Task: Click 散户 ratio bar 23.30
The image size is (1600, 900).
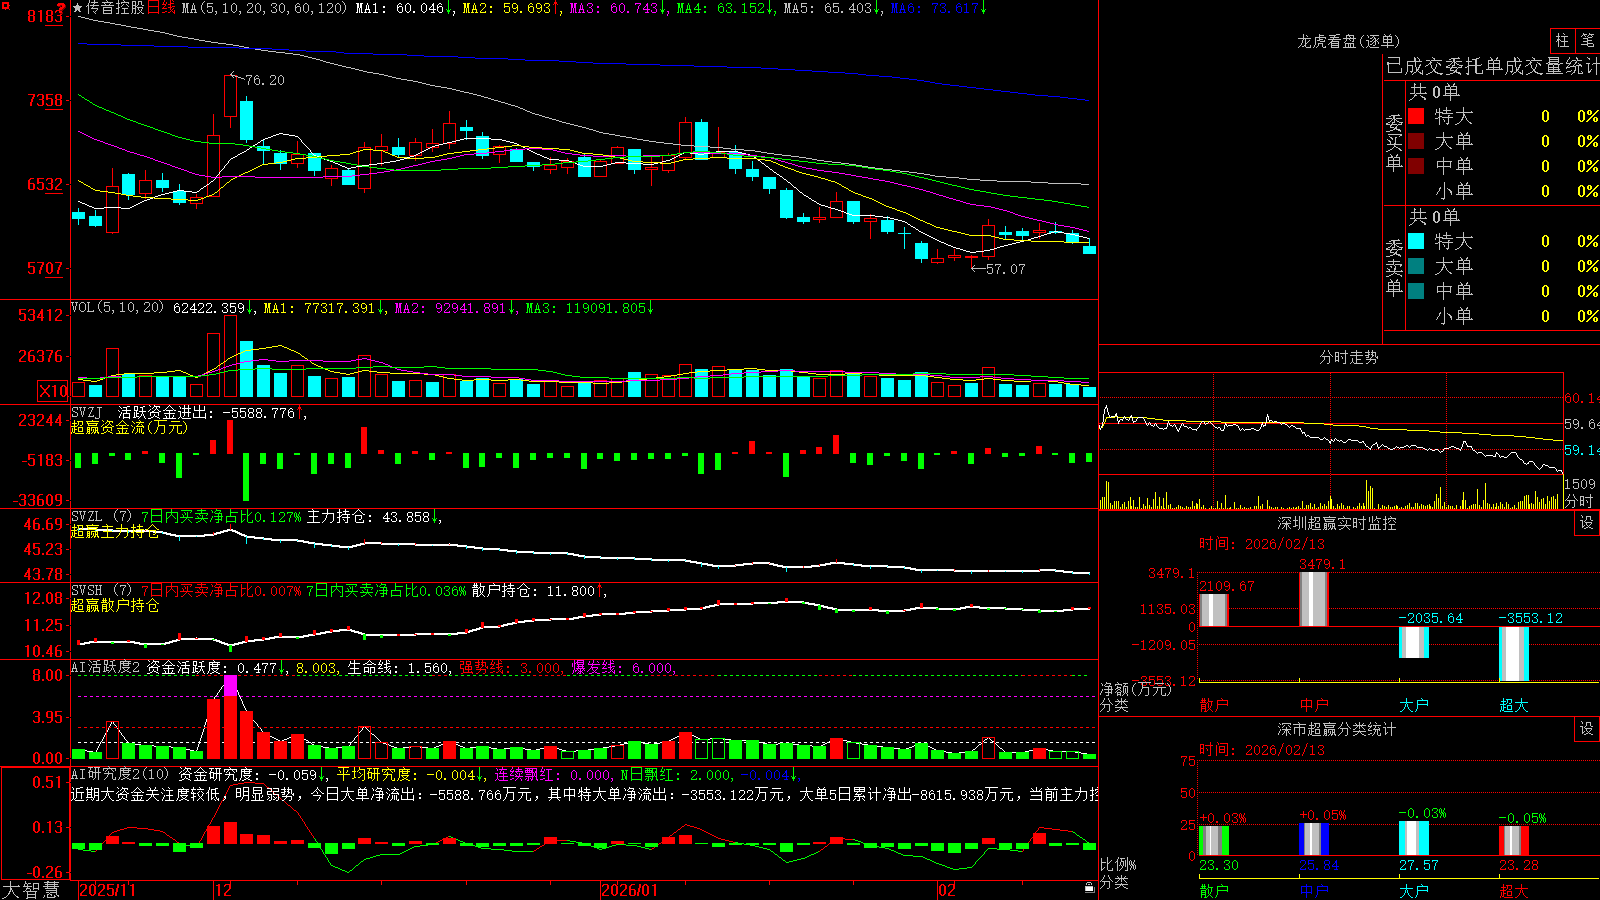Action: (x=1213, y=840)
